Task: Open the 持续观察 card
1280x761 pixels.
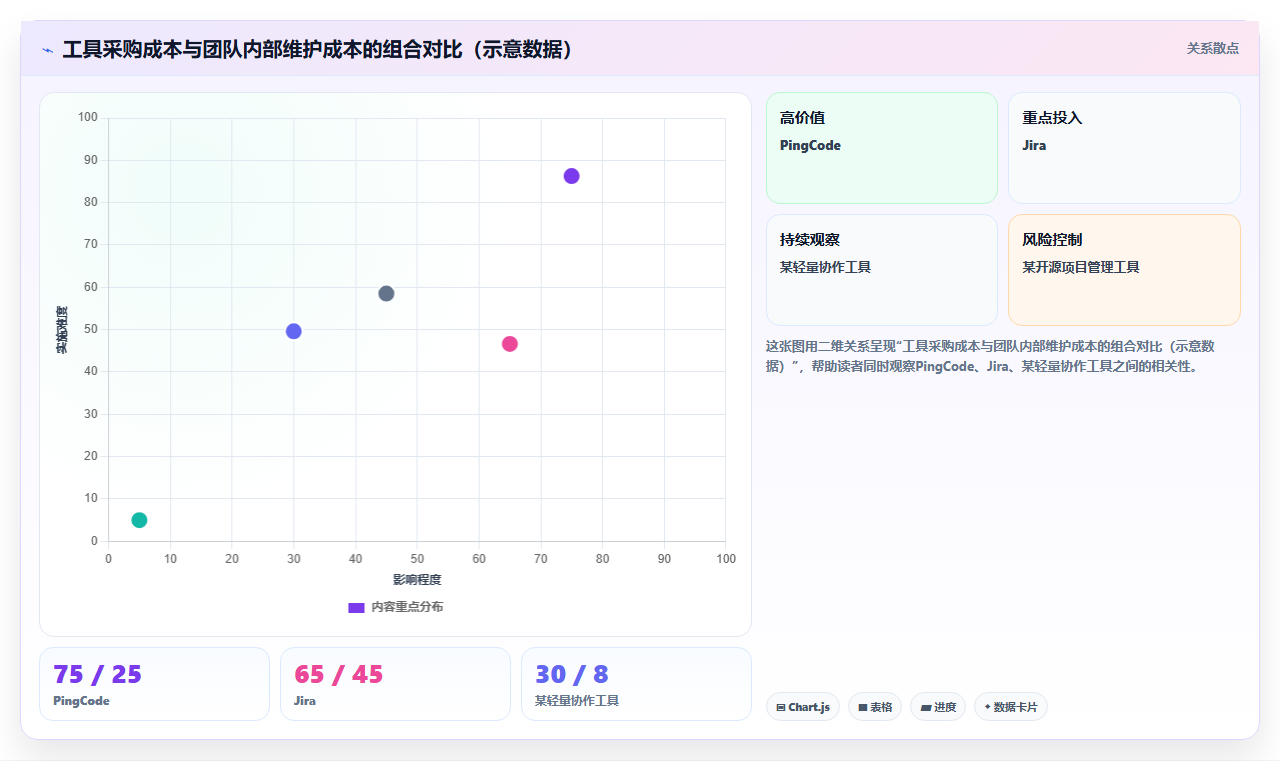Action: [882, 270]
